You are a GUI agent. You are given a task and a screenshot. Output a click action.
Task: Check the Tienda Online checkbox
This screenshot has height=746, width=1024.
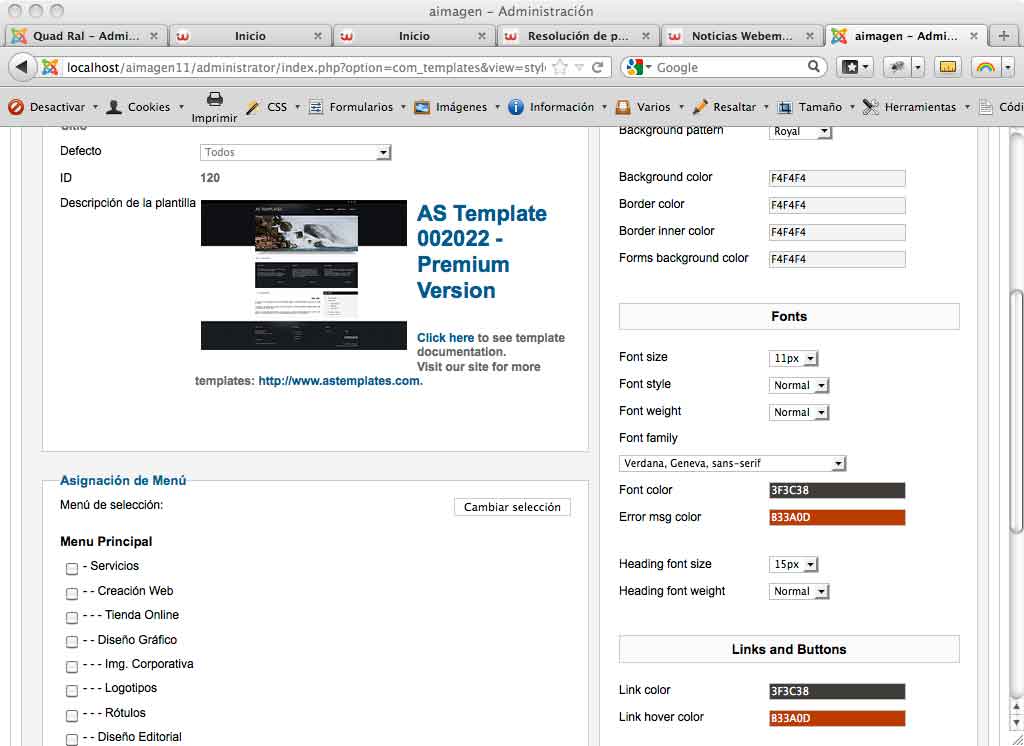point(72,618)
